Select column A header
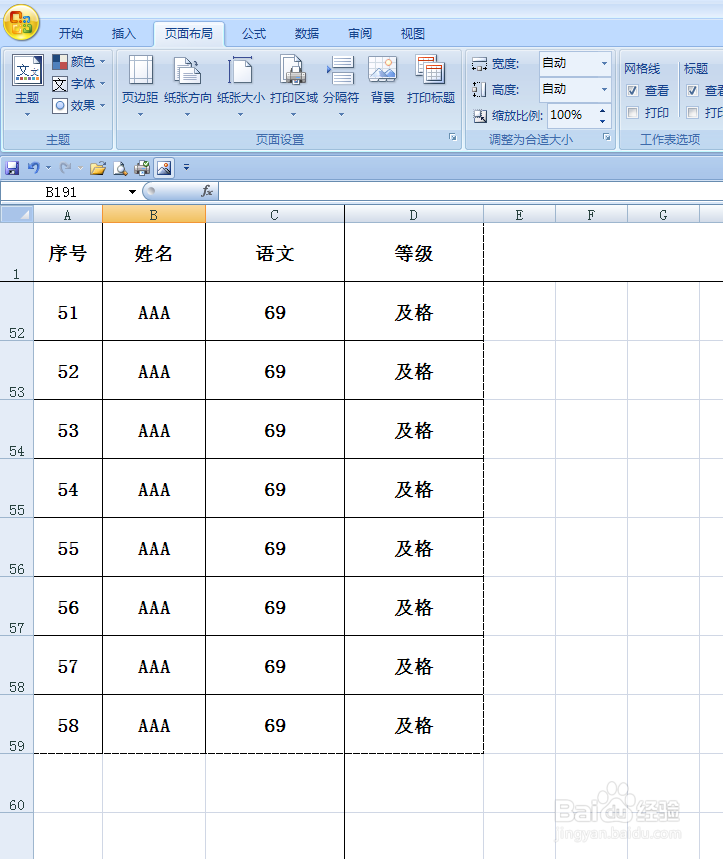Viewport: 723px width, 859px height. [68, 215]
